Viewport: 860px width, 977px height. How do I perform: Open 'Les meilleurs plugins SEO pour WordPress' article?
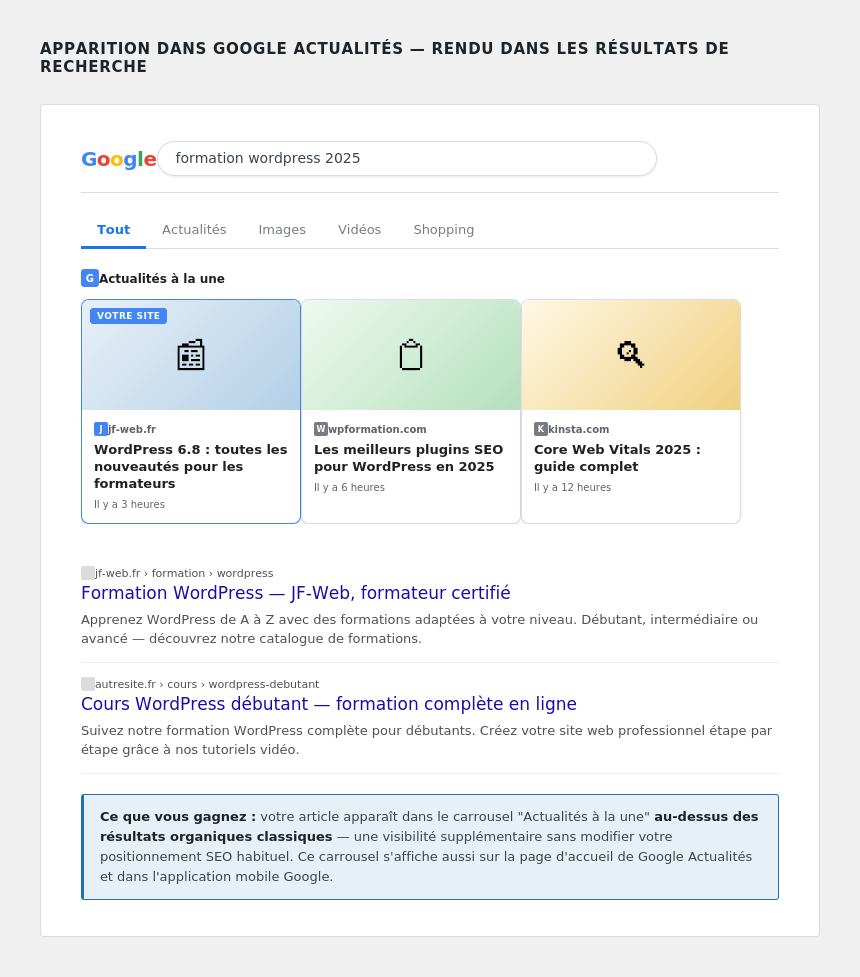pyautogui.click(x=408, y=458)
